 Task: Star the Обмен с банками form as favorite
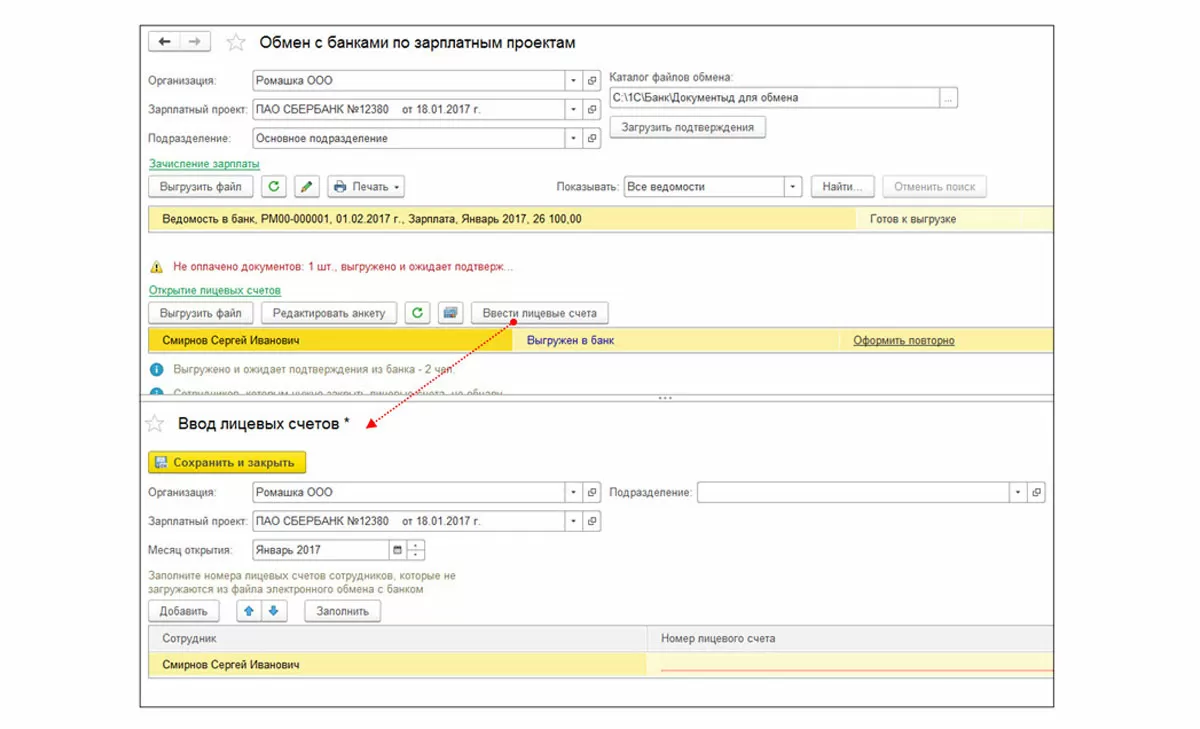(x=236, y=43)
